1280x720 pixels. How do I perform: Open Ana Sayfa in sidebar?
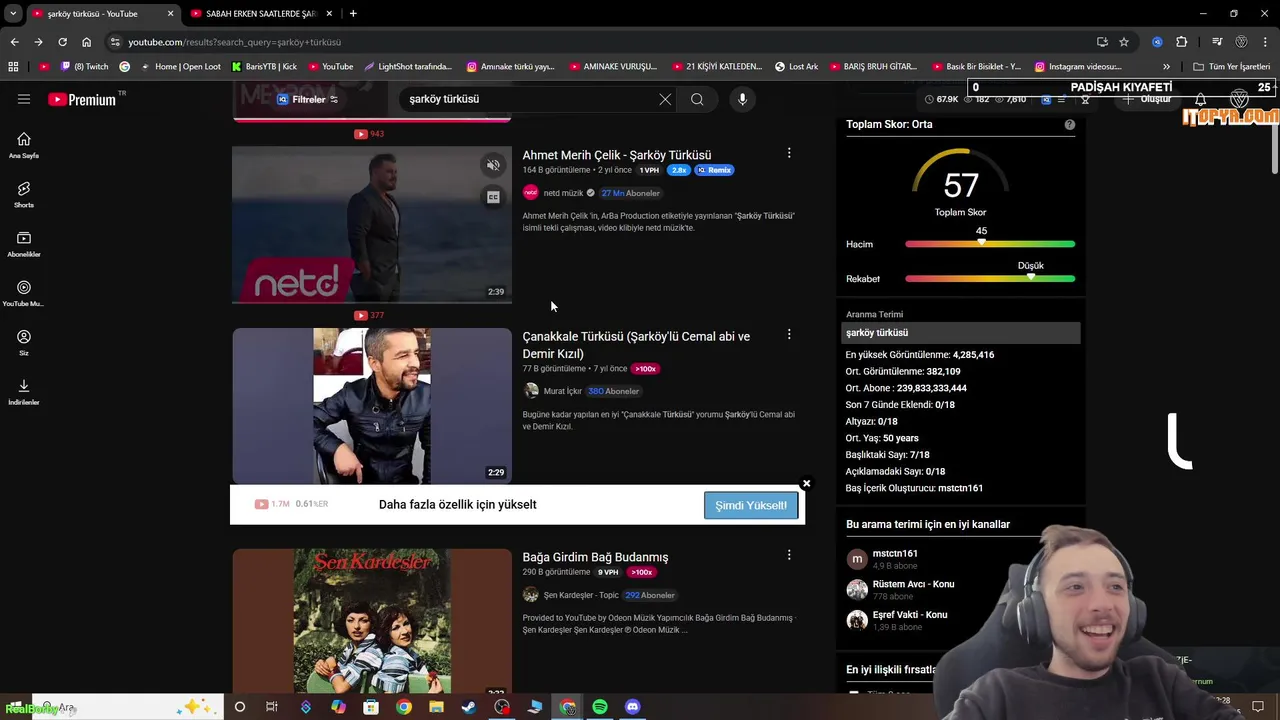point(24,145)
